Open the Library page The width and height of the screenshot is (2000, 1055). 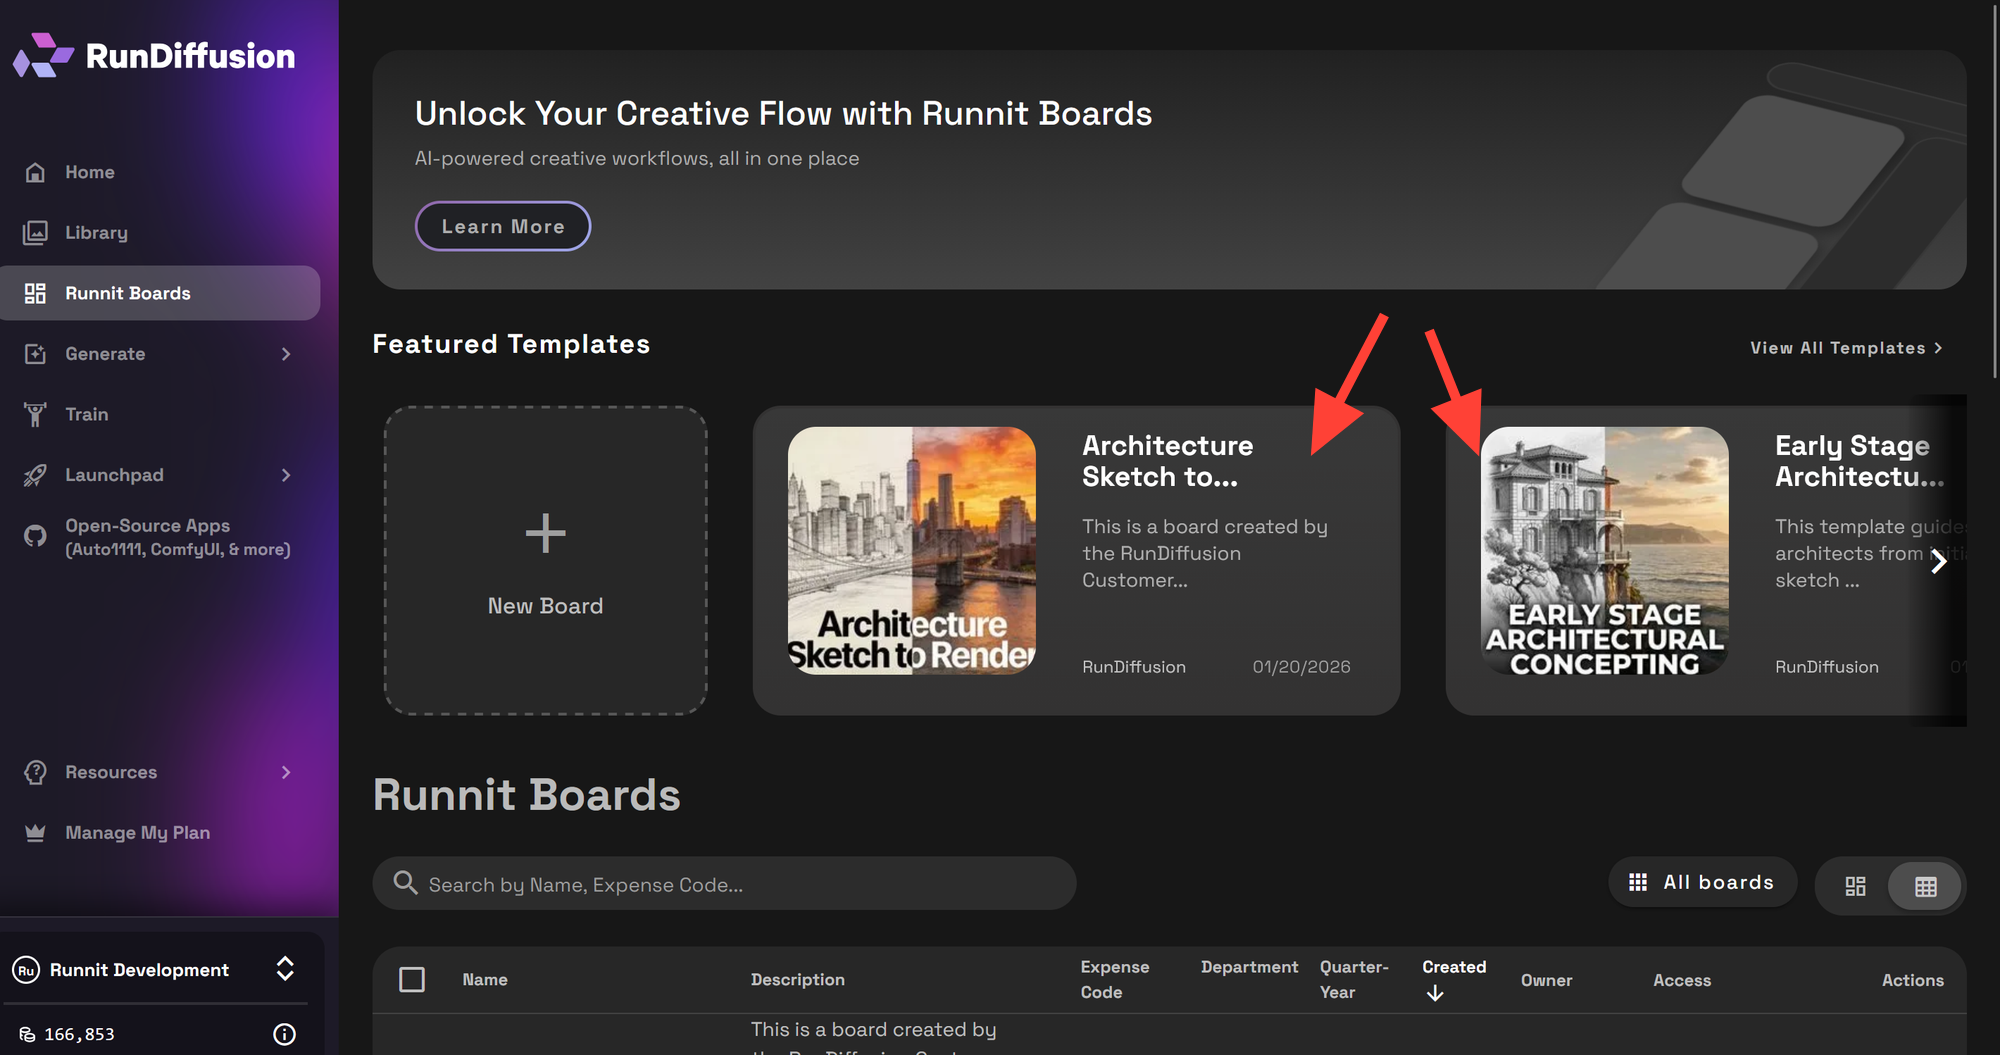coord(96,232)
